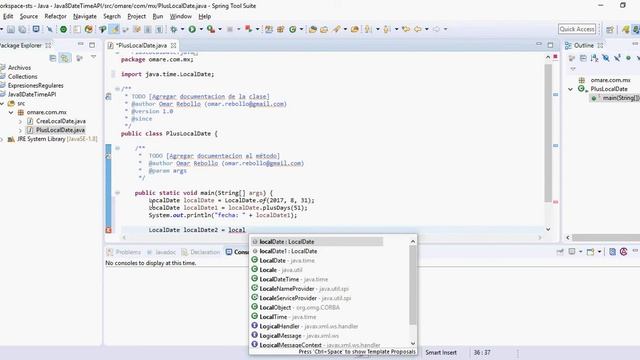Image resolution: width=640 pixels, height=360 pixels.
Task: Open the Navigate menu
Action: pos(85,16)
